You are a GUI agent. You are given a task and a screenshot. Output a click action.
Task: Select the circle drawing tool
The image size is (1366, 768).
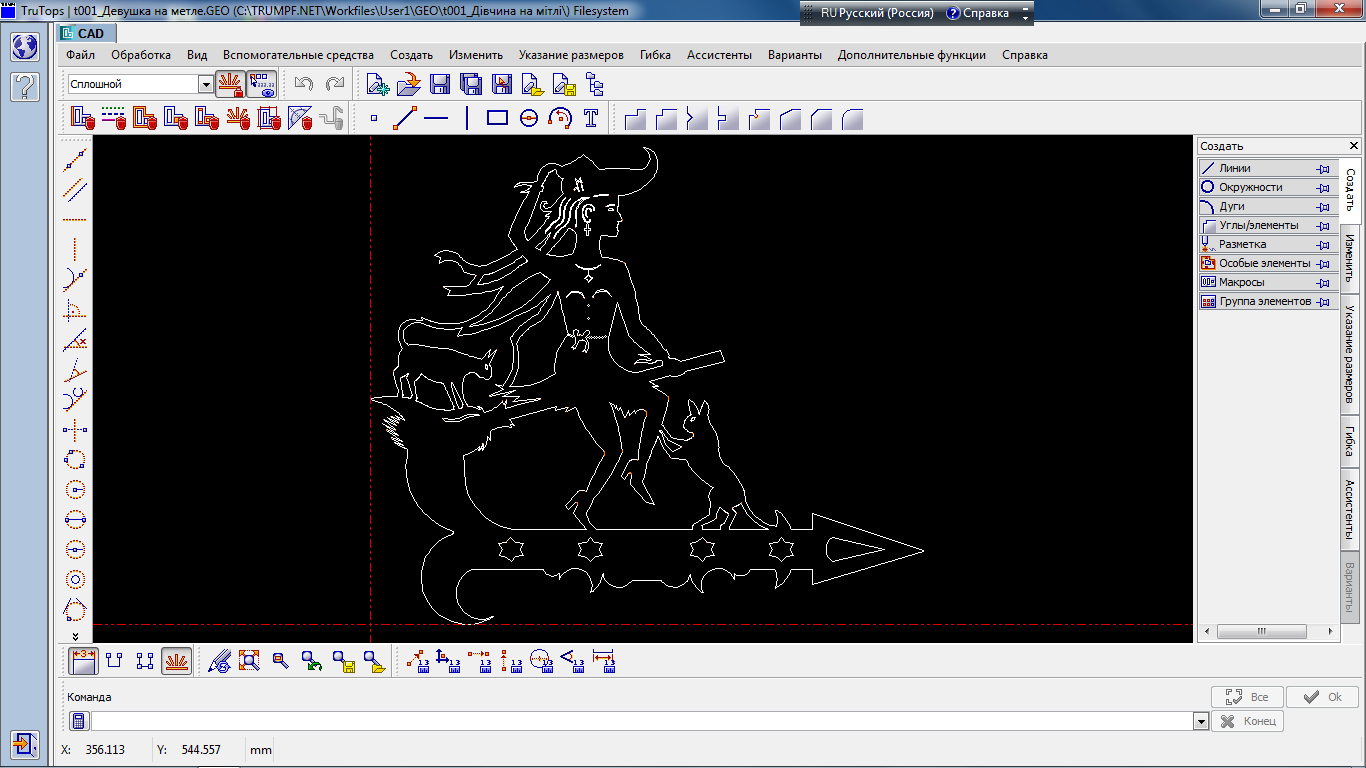tap(529, 118)
